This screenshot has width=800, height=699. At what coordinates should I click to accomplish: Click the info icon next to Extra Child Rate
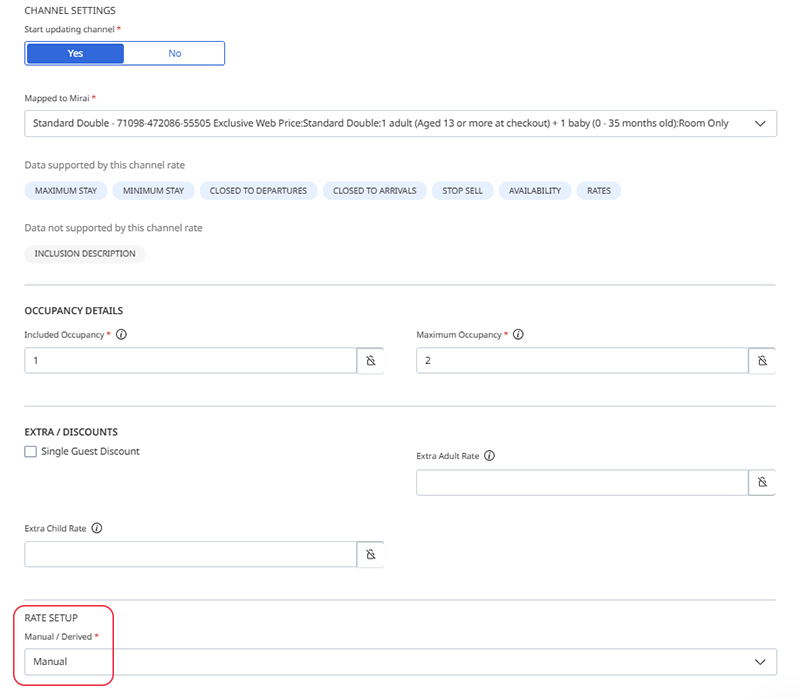(96, 528)
